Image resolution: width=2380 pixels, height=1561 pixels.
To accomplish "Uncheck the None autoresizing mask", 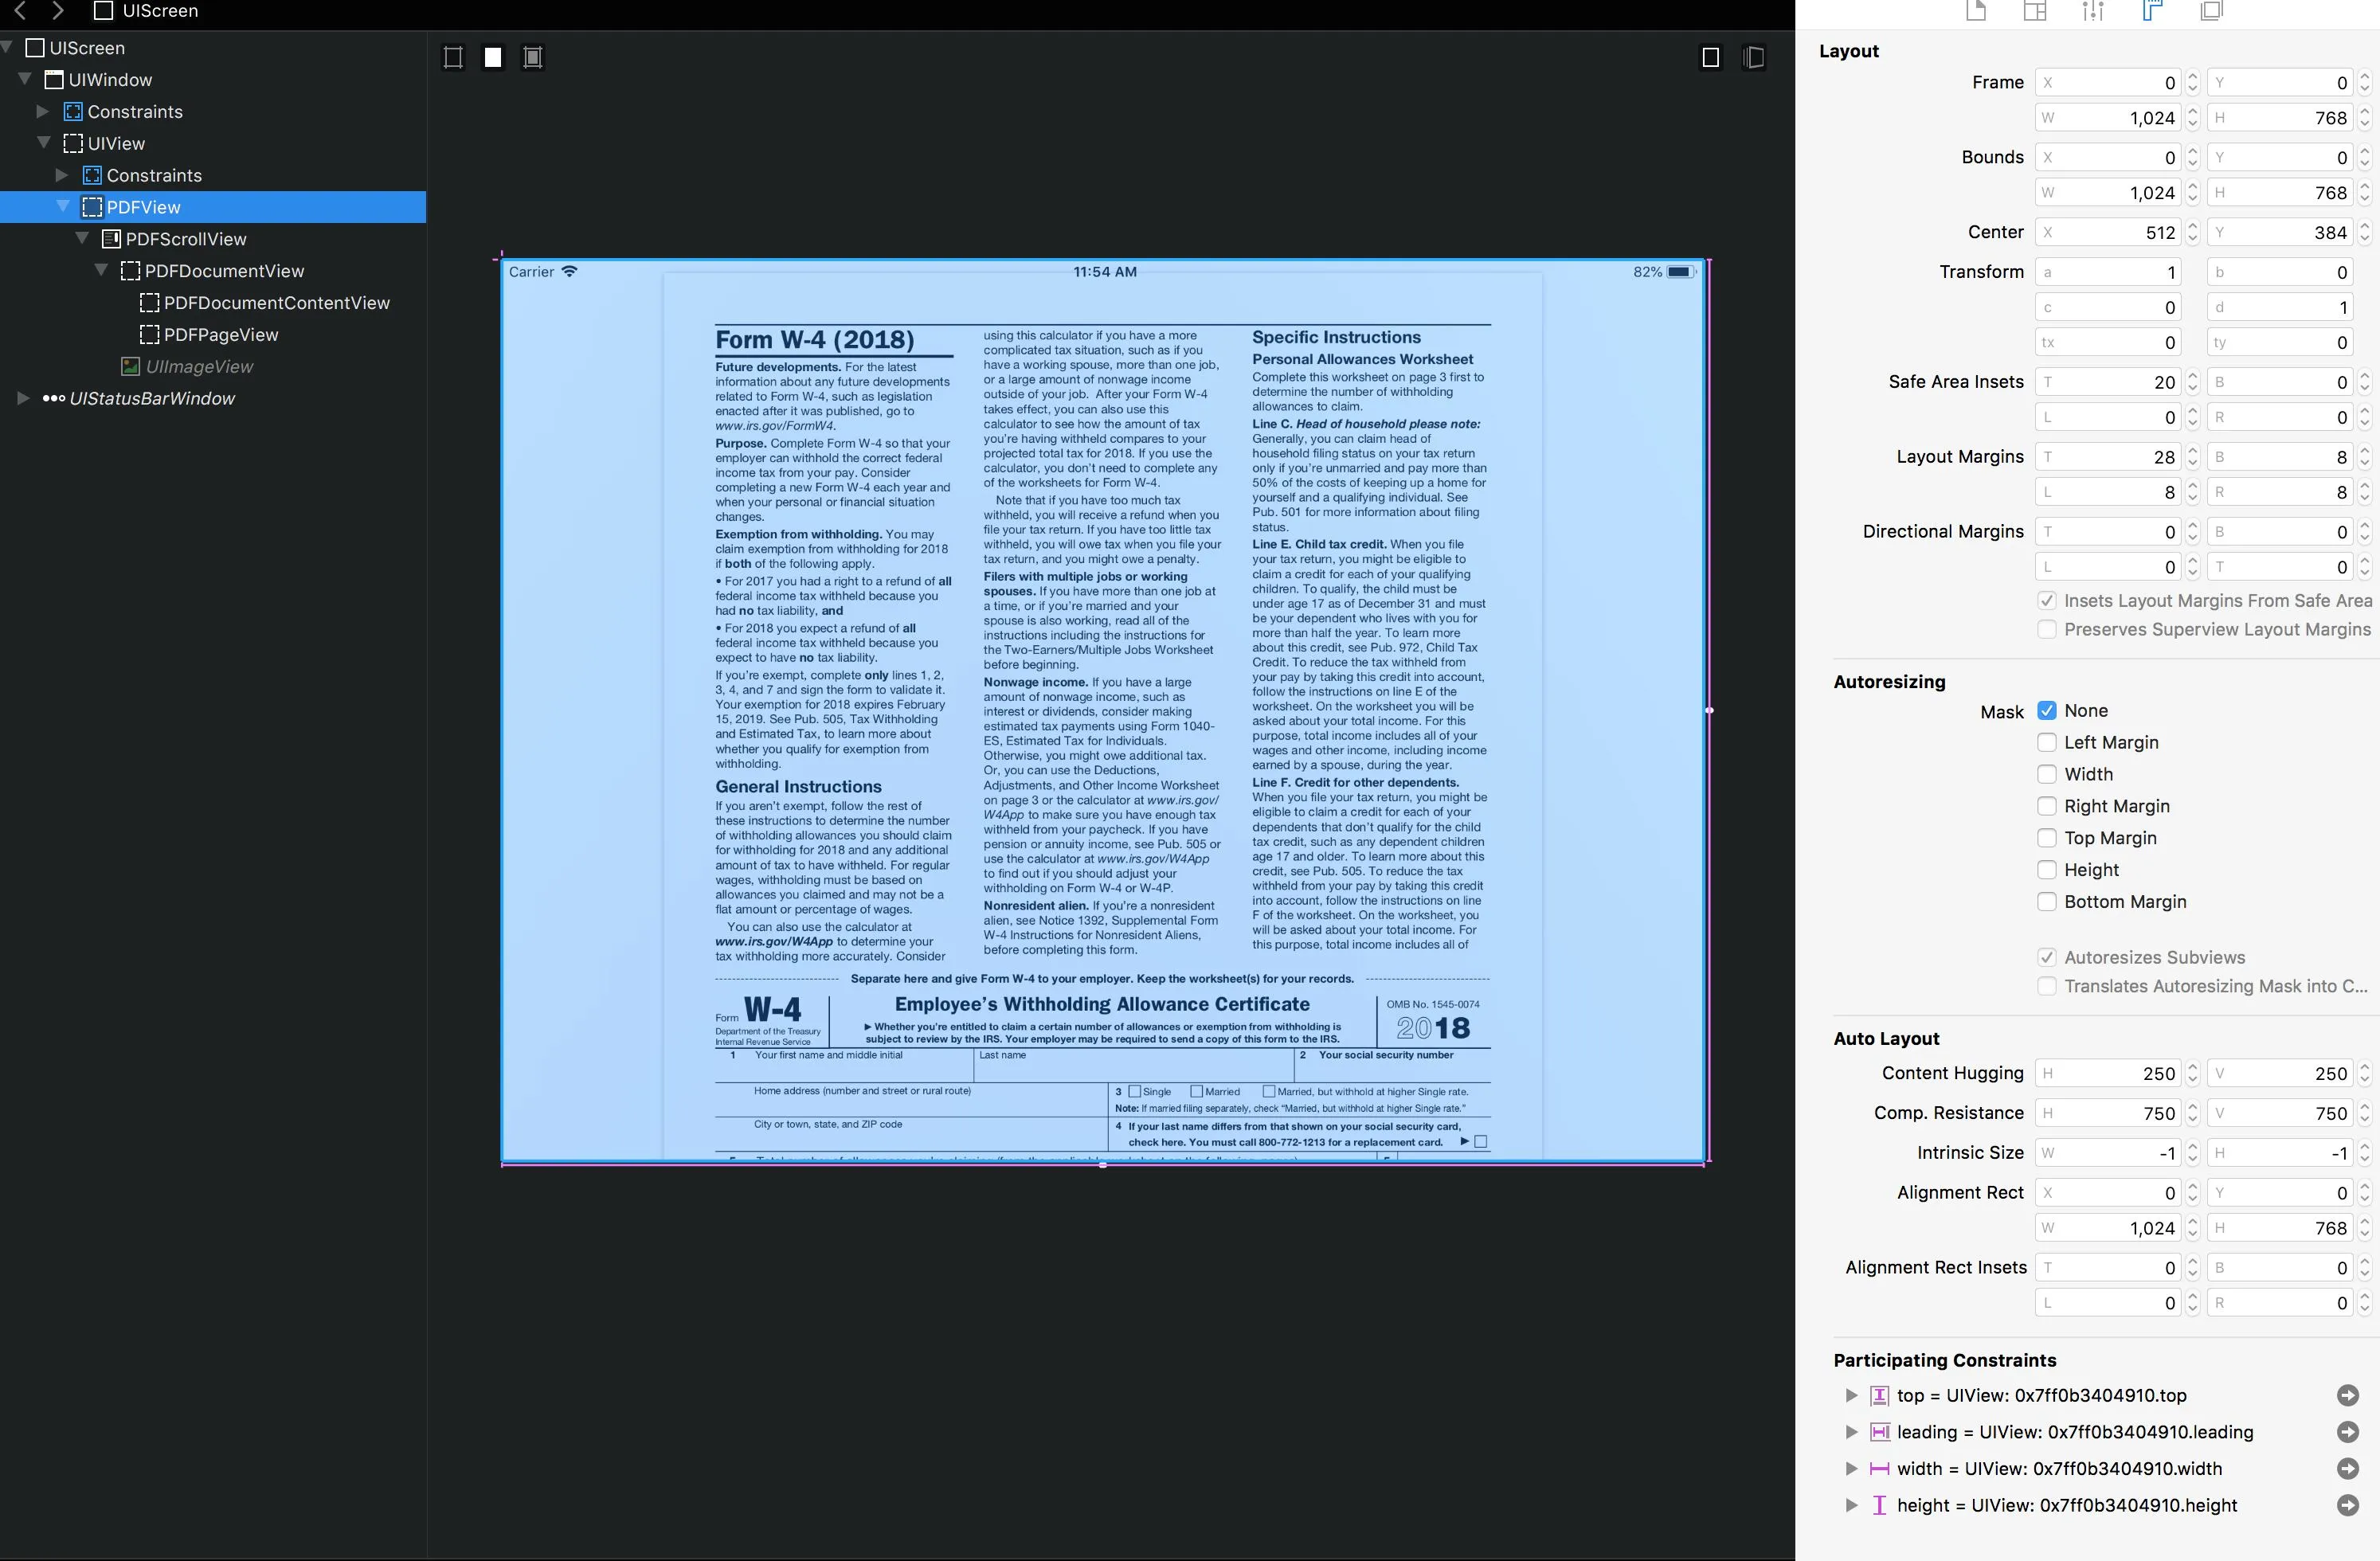I will pyautogui.click(x=2047, y=711).
